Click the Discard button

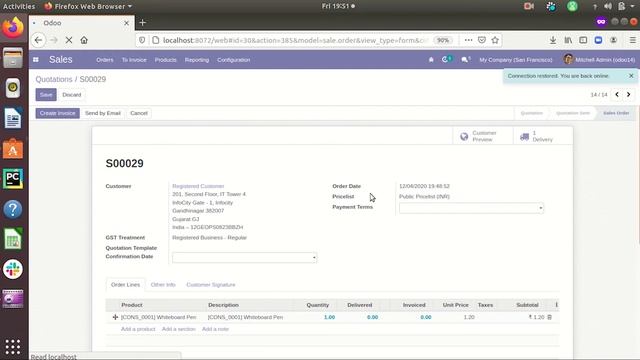[72, 94]
